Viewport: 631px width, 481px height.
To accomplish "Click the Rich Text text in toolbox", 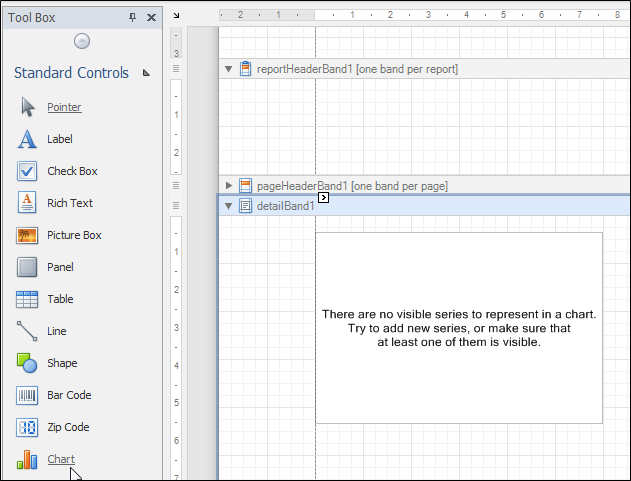I will coord(70,203).
